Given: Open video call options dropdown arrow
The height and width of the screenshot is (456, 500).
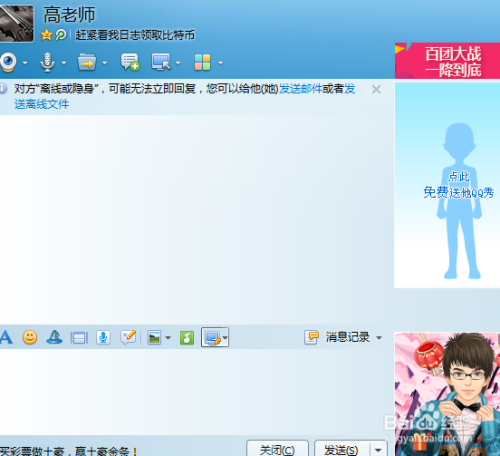Looking at the screenshot, I should 25,62.
